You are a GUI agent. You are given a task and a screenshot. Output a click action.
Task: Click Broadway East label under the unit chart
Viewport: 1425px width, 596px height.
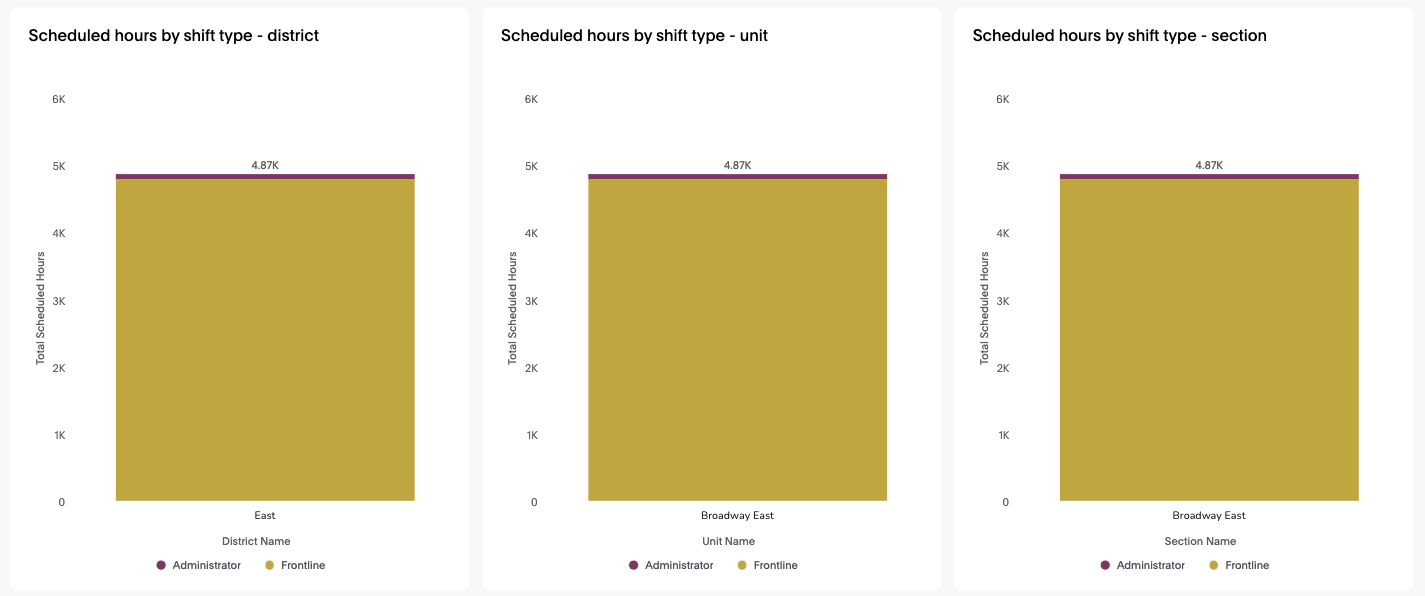[737, 516]
